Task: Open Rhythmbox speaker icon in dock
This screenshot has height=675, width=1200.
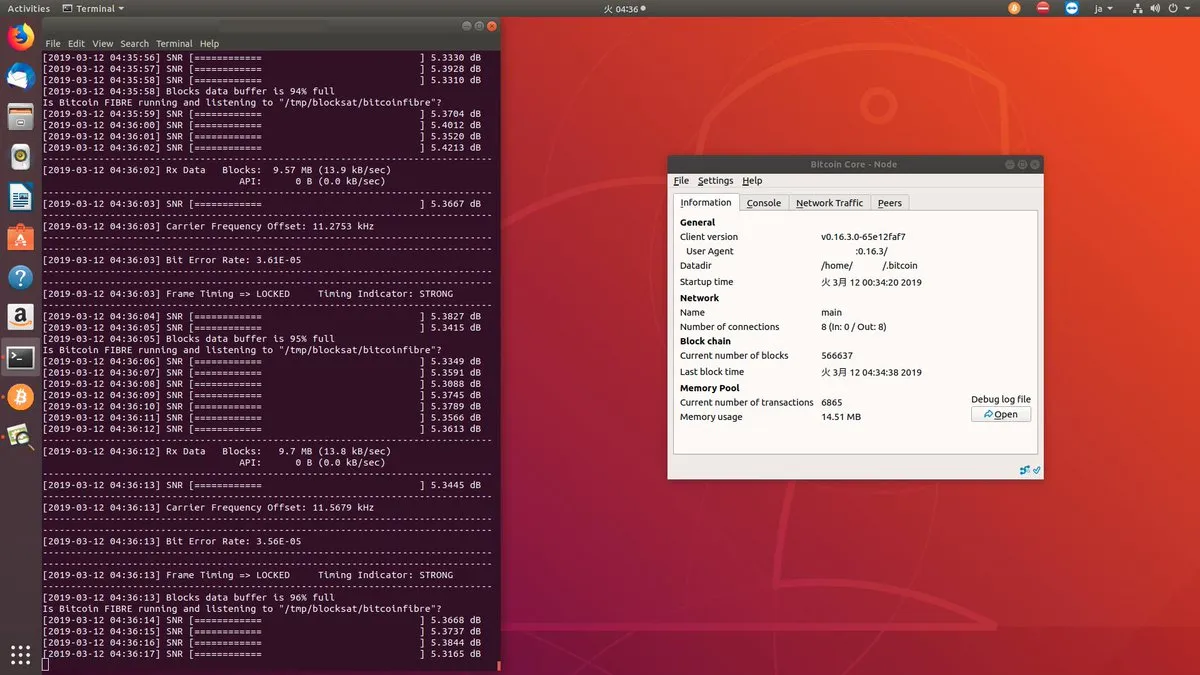Action: click(20, 157)
